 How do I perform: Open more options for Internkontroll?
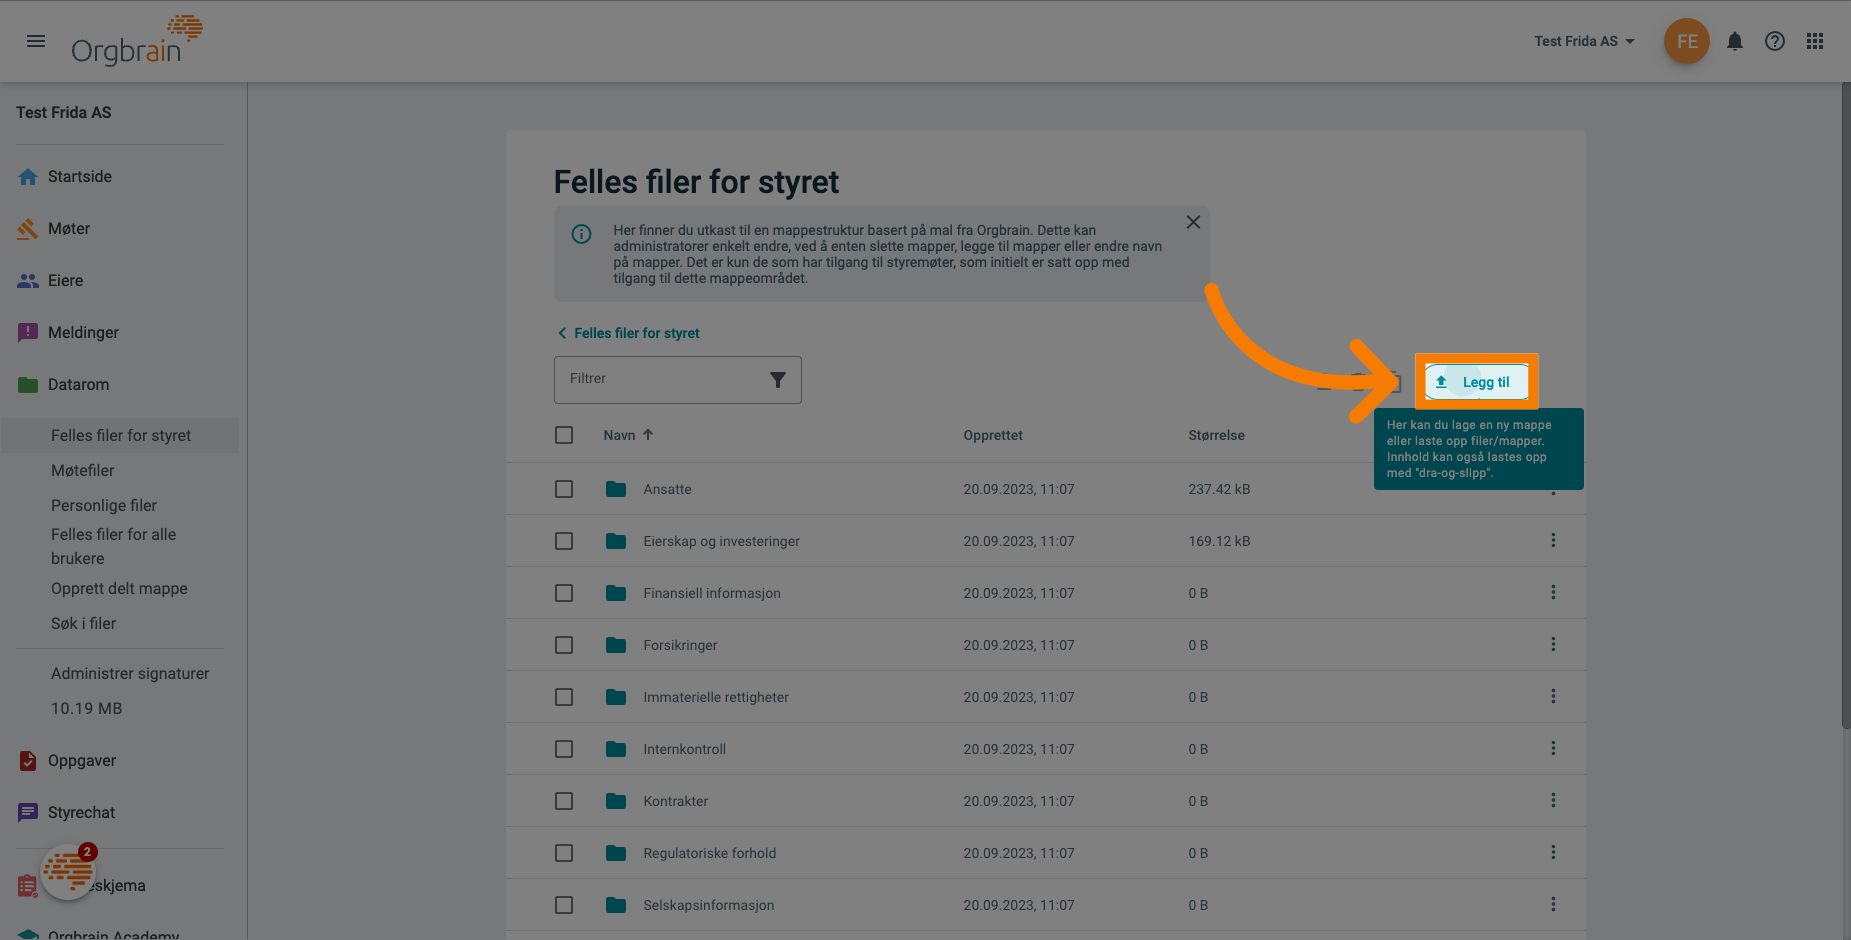1553,748
